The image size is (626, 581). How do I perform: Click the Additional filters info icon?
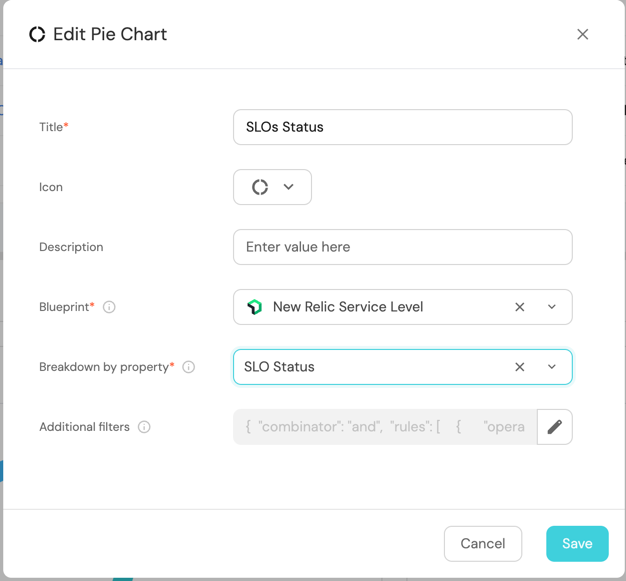coord(144,427)
